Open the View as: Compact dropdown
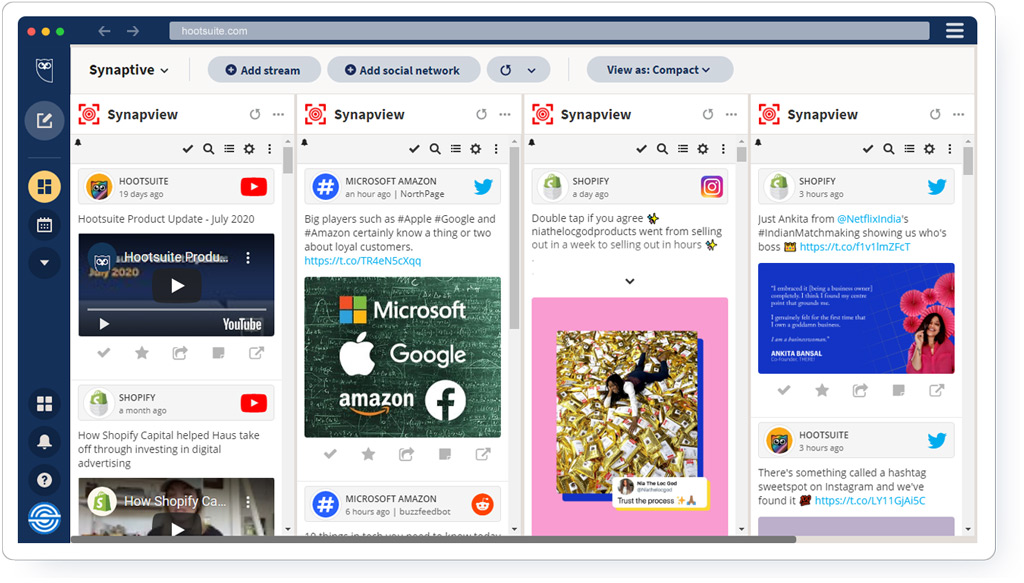Viewport: 1024px width, 583px height. click(660, 70)
